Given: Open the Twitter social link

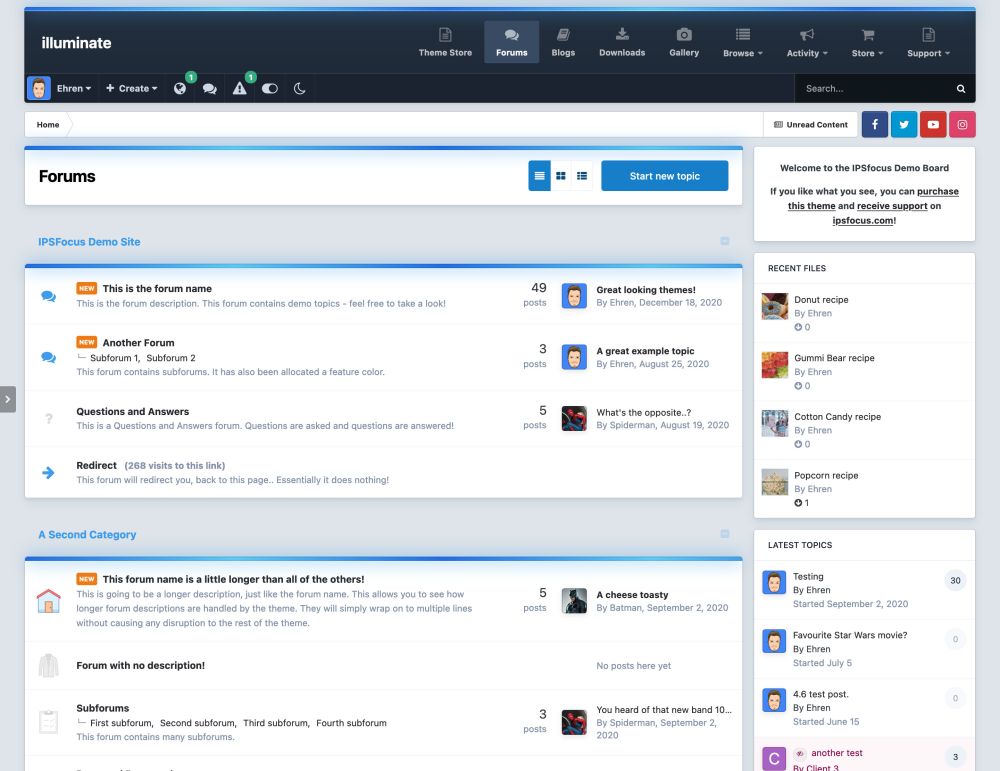Looking at the screenshot, I should pyautogui.click(x=904, y=124).
